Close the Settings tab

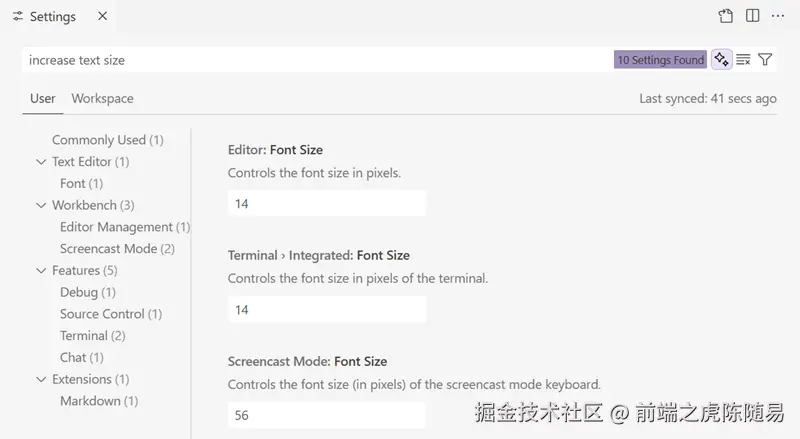[103, 17]
